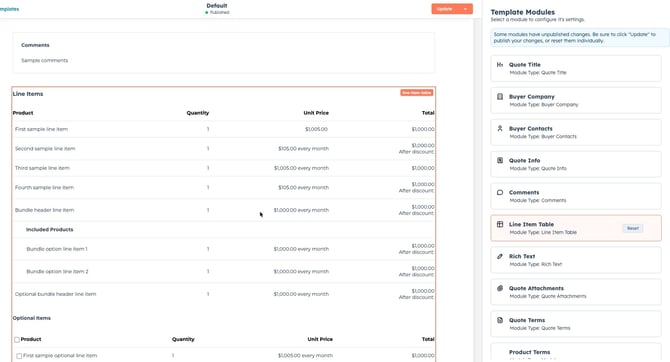The width and height of the screenshot is (670, 362).
Task: Check the First sample optional line item box
Action: (19, 356)
